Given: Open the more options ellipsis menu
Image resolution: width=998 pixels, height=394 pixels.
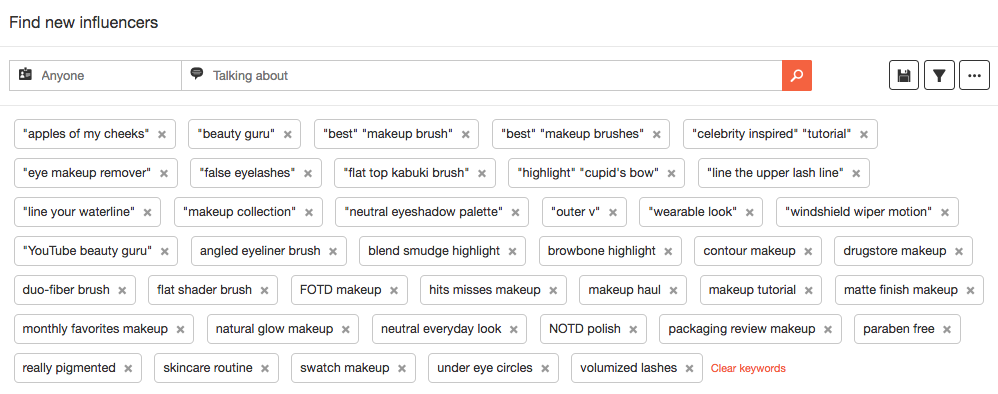Looking at the screenshot, I should pos(974,76).
